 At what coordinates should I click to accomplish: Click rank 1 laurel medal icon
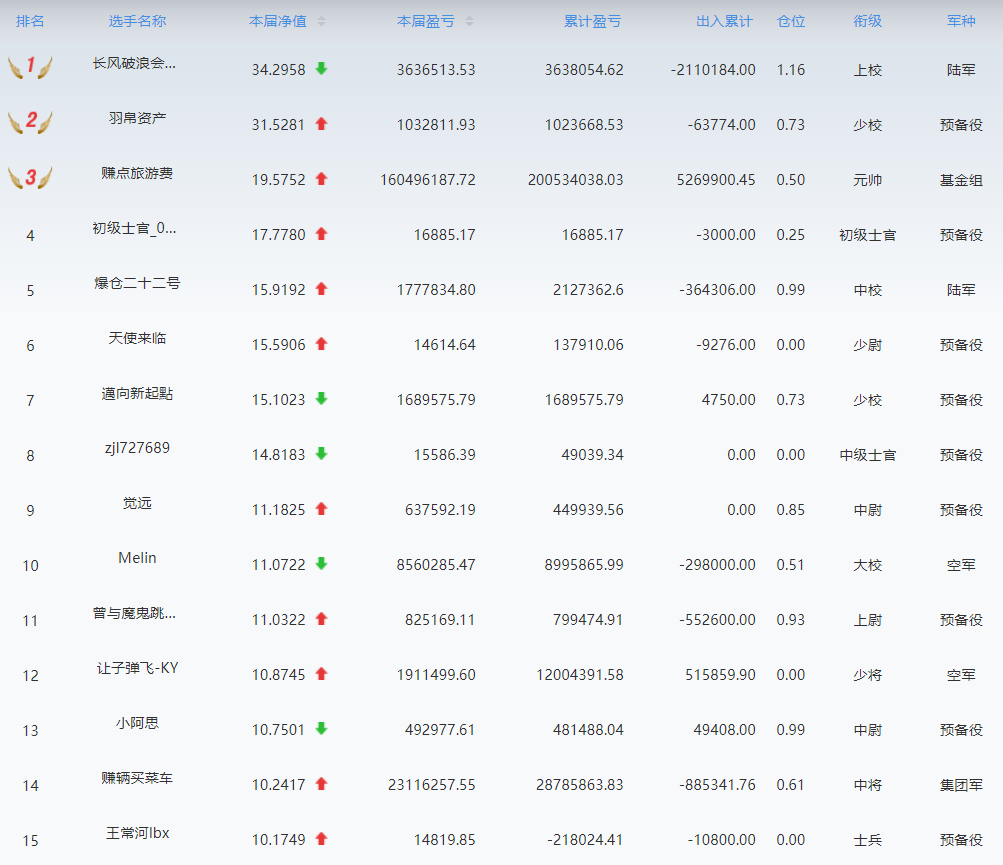[x=30, y=66]
